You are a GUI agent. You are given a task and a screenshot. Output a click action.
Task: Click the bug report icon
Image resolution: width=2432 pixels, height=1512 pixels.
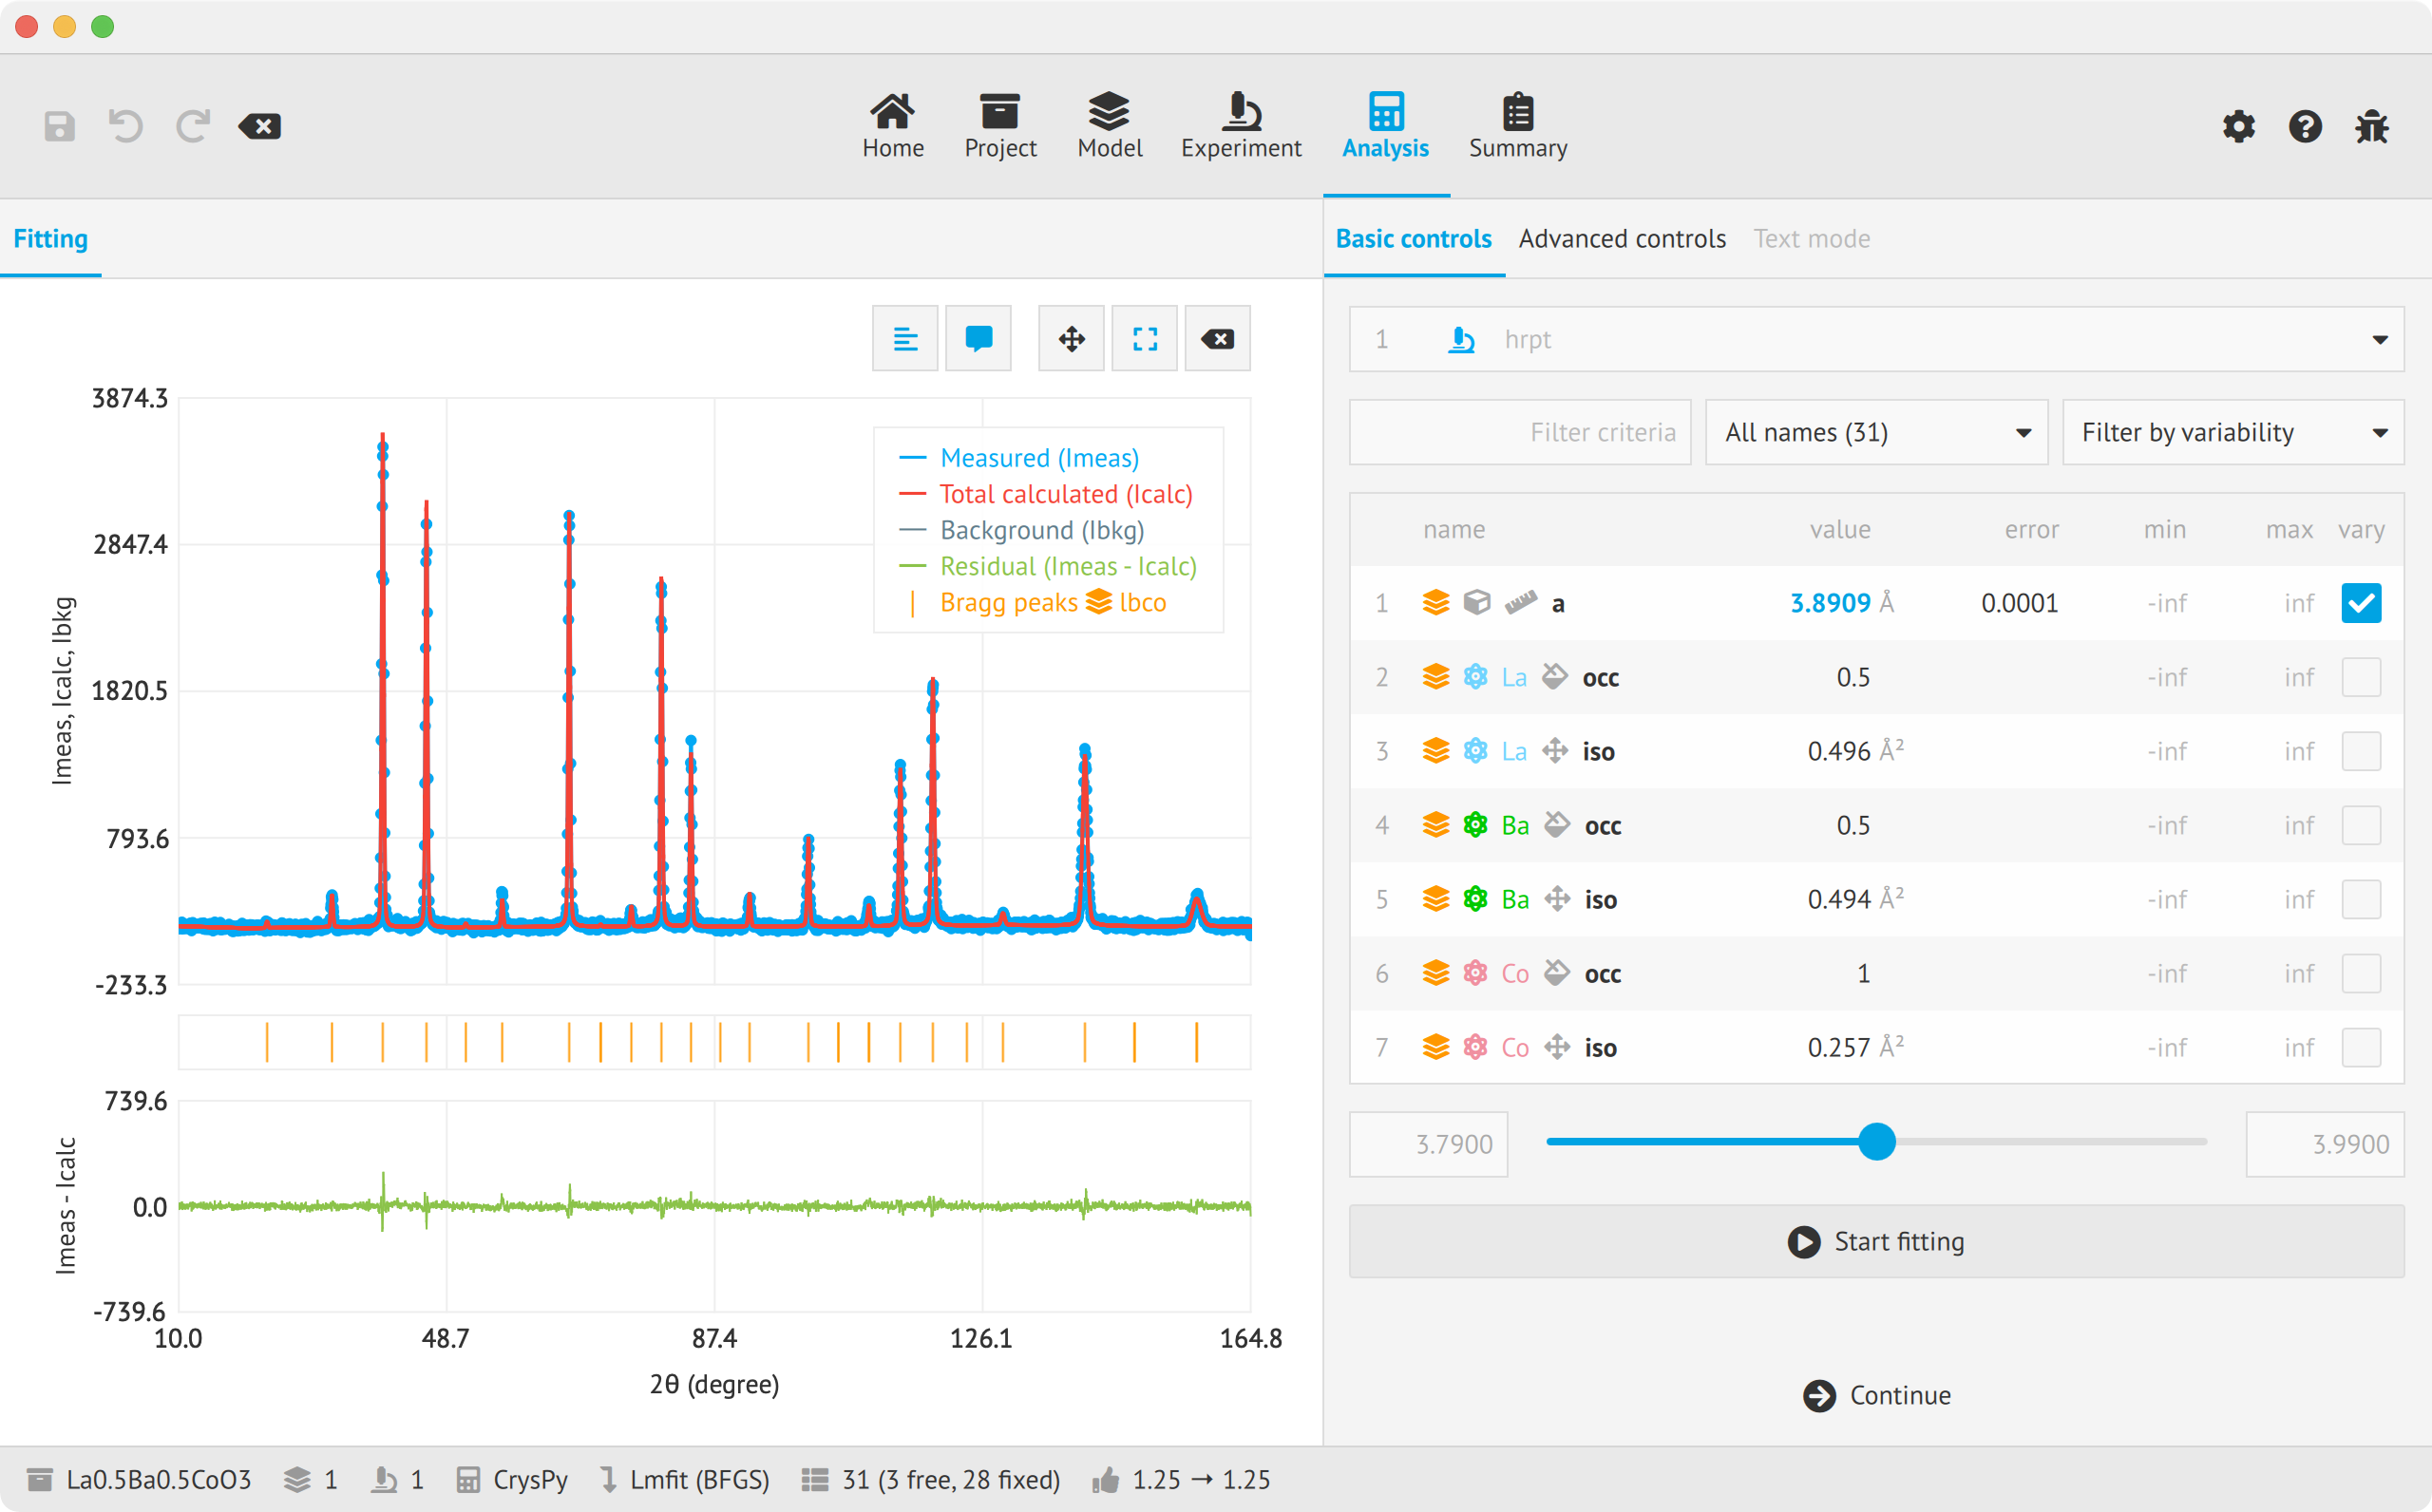2371,127
